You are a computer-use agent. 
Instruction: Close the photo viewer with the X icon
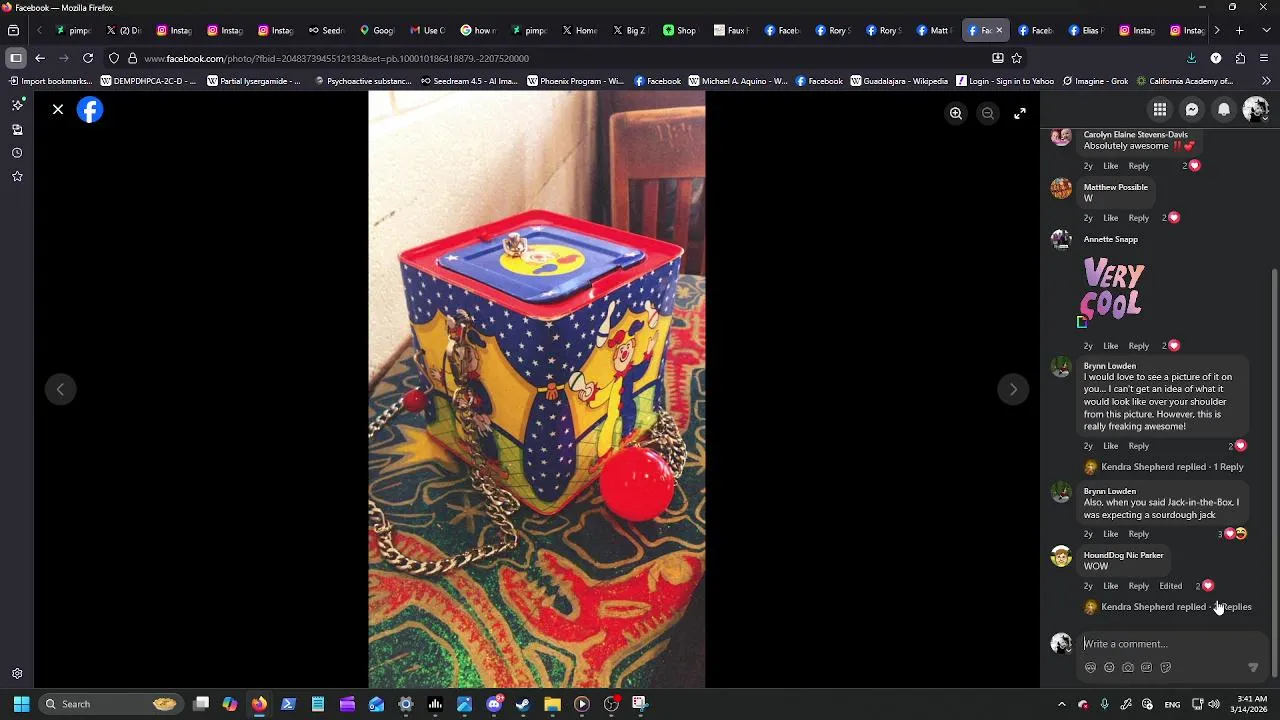[x=58, y=109]
